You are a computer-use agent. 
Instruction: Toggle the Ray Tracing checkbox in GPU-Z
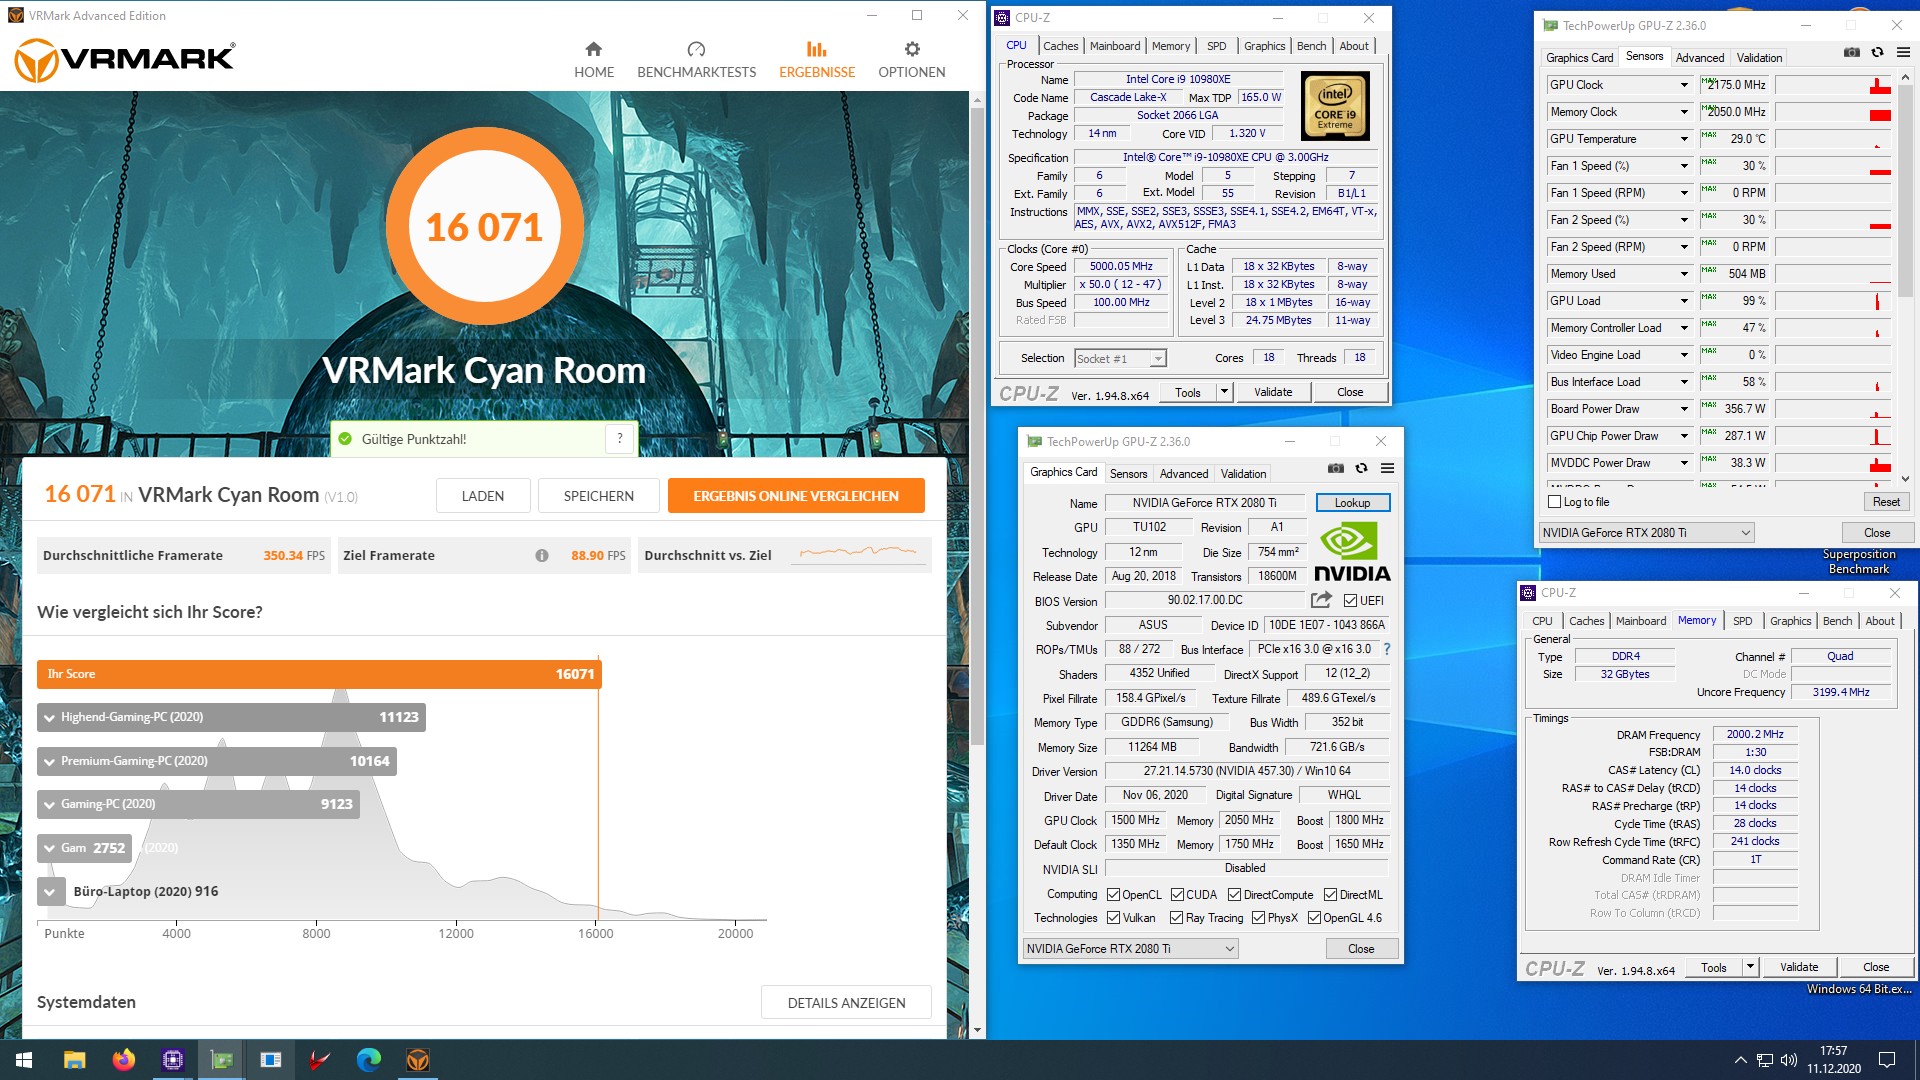[x=1176, y=918]
